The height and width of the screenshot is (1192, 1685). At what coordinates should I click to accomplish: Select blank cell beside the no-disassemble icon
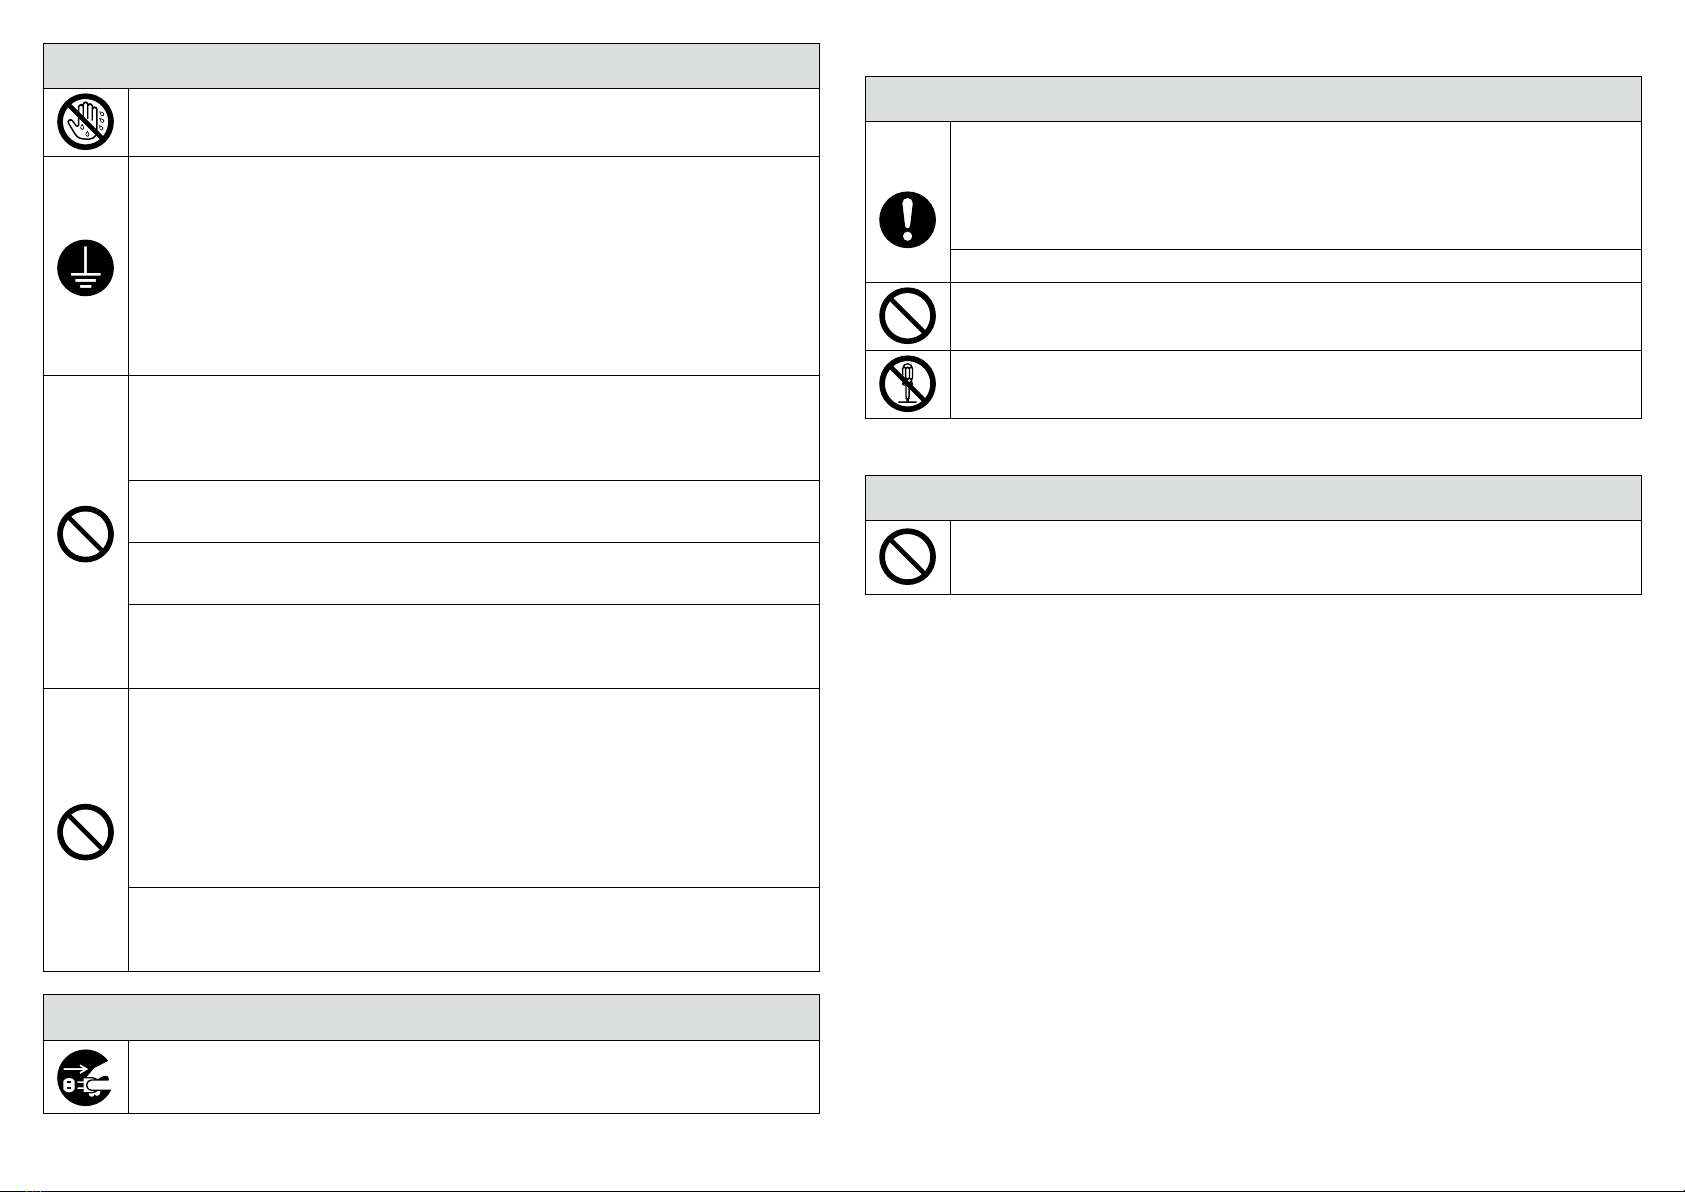[1296, 384]
